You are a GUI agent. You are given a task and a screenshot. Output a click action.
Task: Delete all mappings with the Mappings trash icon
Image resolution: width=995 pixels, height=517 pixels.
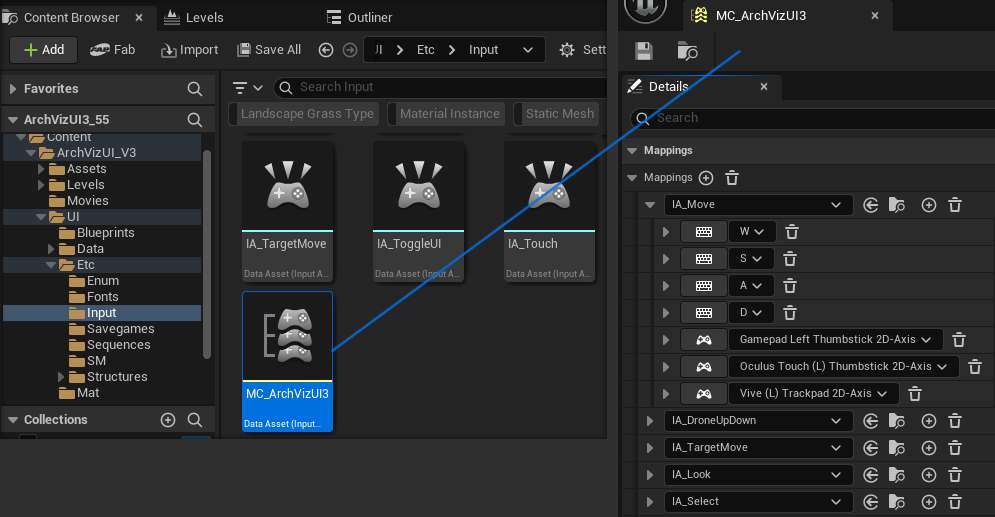pos(732,178)
